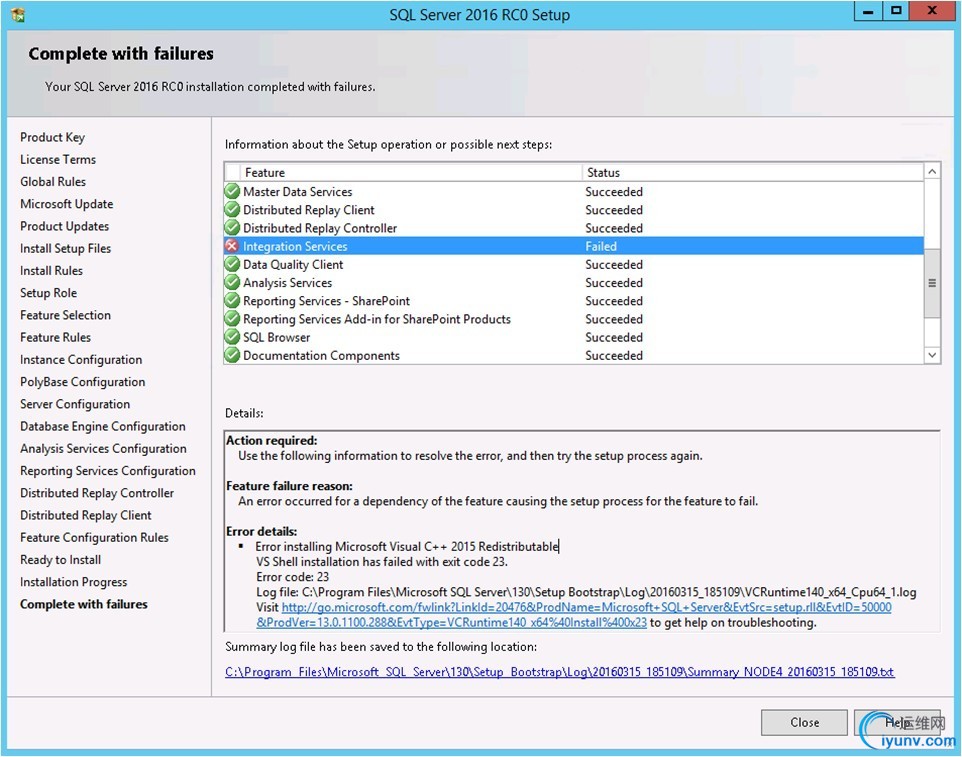
Task: Click the Failed status cell
Action: (601, 246)
